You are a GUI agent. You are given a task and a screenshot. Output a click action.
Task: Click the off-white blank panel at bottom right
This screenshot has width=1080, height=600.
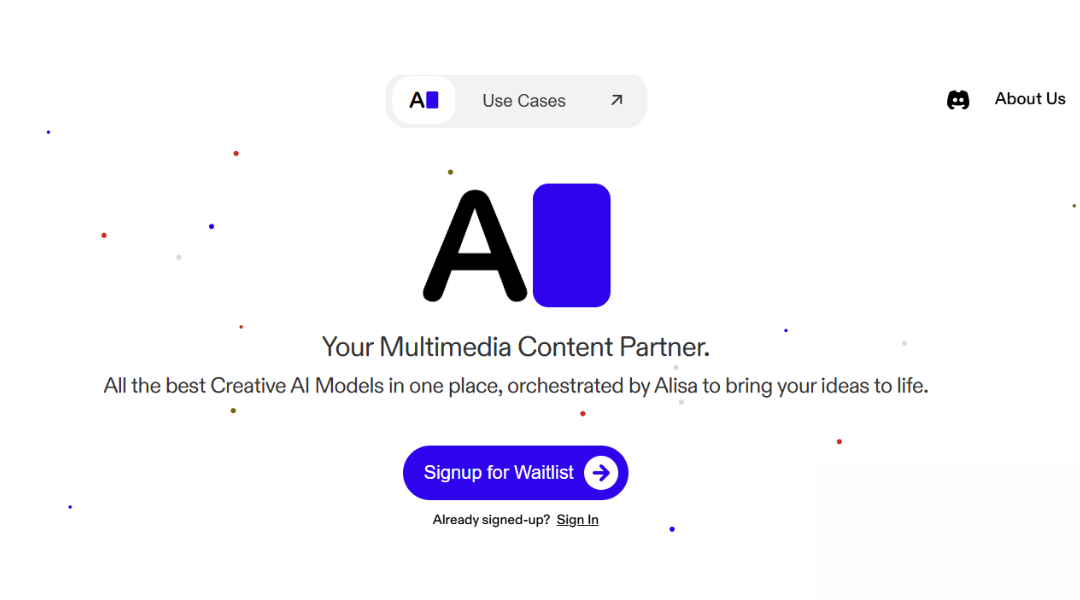pyautogui.click(x=948, y=530)
